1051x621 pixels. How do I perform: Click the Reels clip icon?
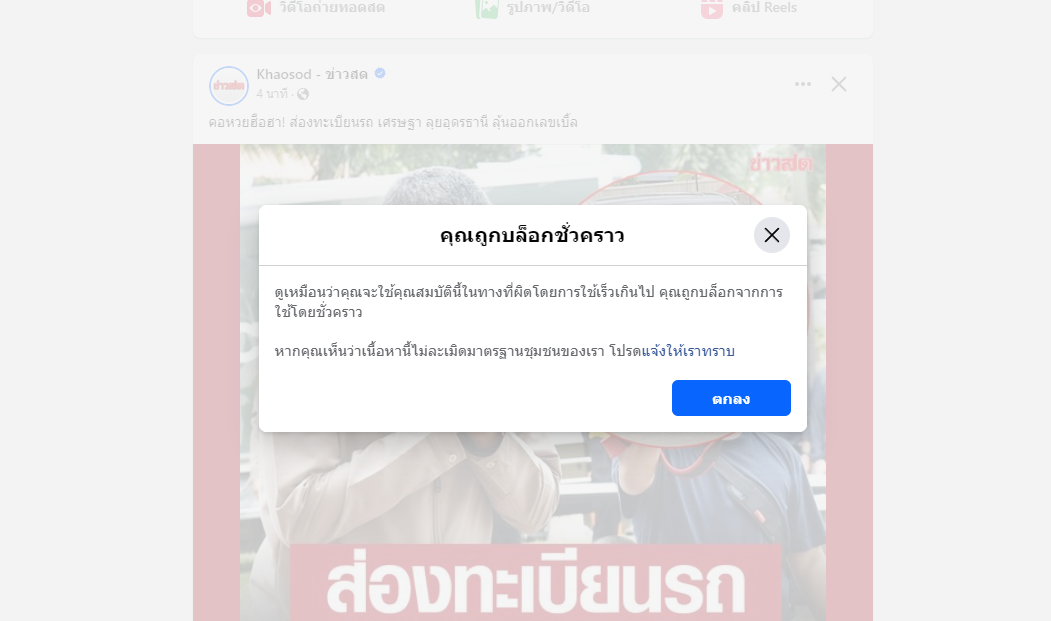tap(712, 9)
